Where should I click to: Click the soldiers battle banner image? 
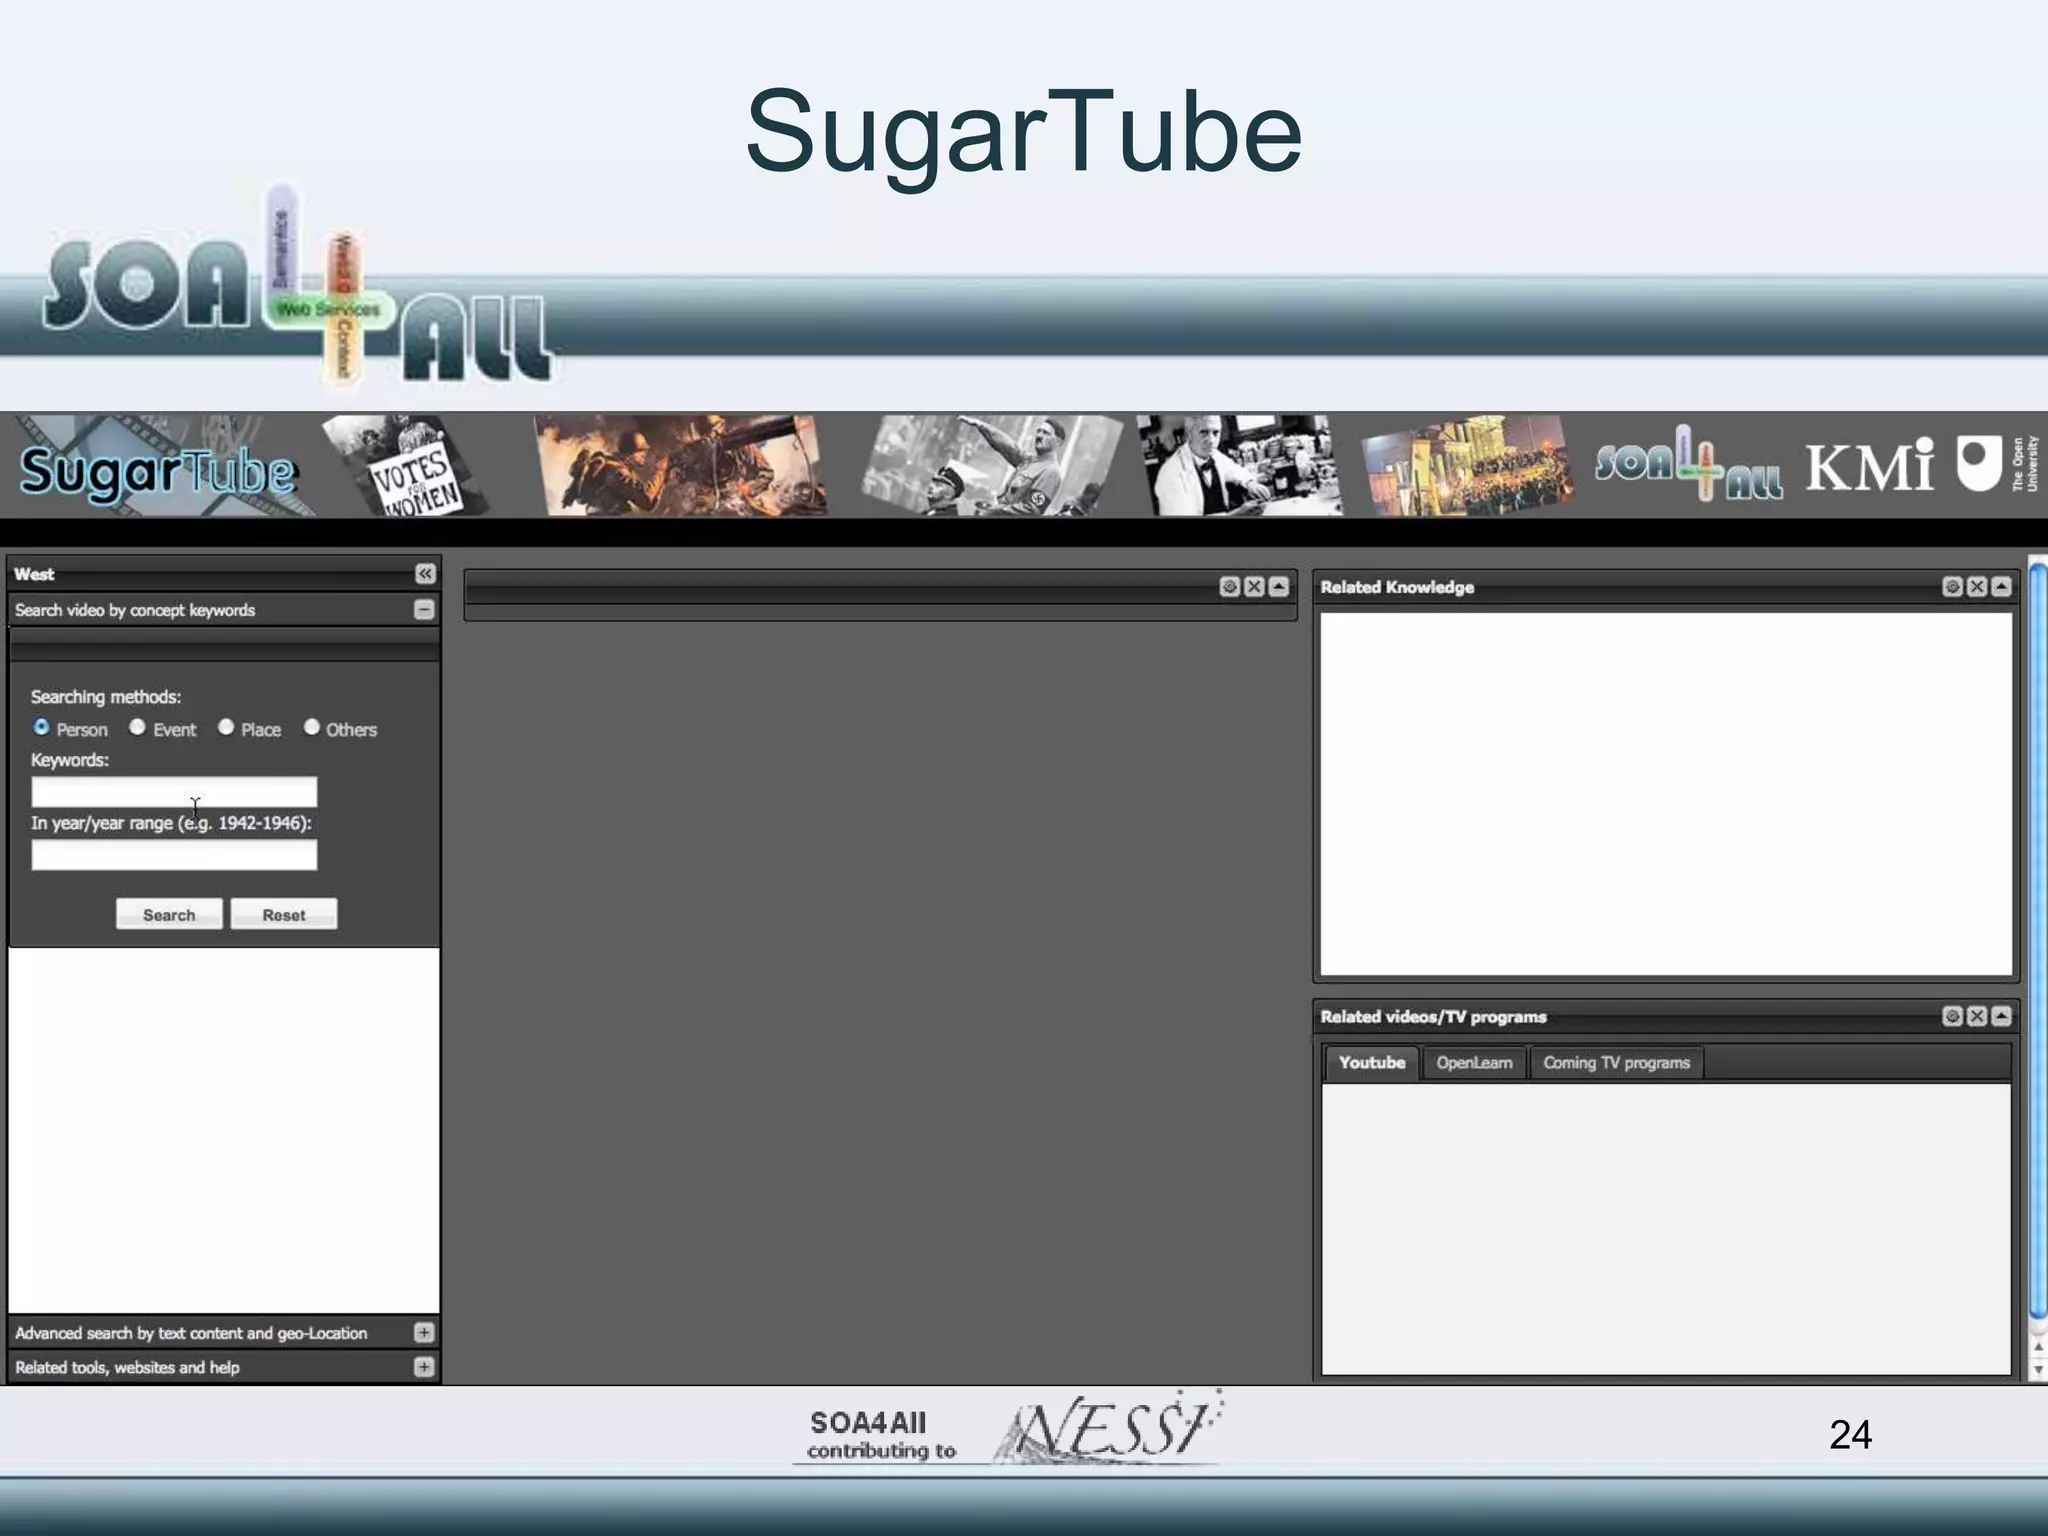tap(680, 466)
